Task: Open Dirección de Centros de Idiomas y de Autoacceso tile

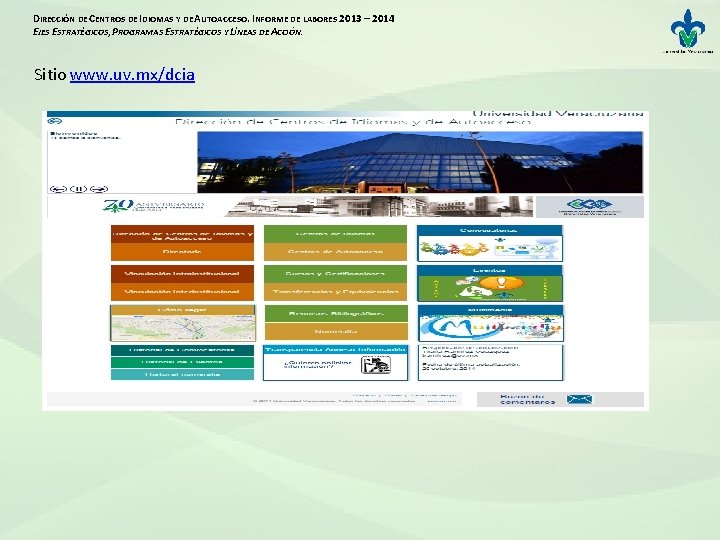Action: pos(182,234)
